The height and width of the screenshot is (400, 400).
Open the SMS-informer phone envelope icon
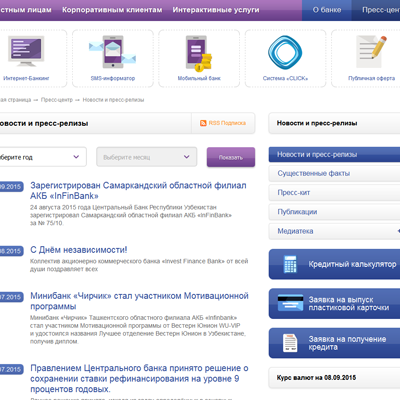click(113, 52)
